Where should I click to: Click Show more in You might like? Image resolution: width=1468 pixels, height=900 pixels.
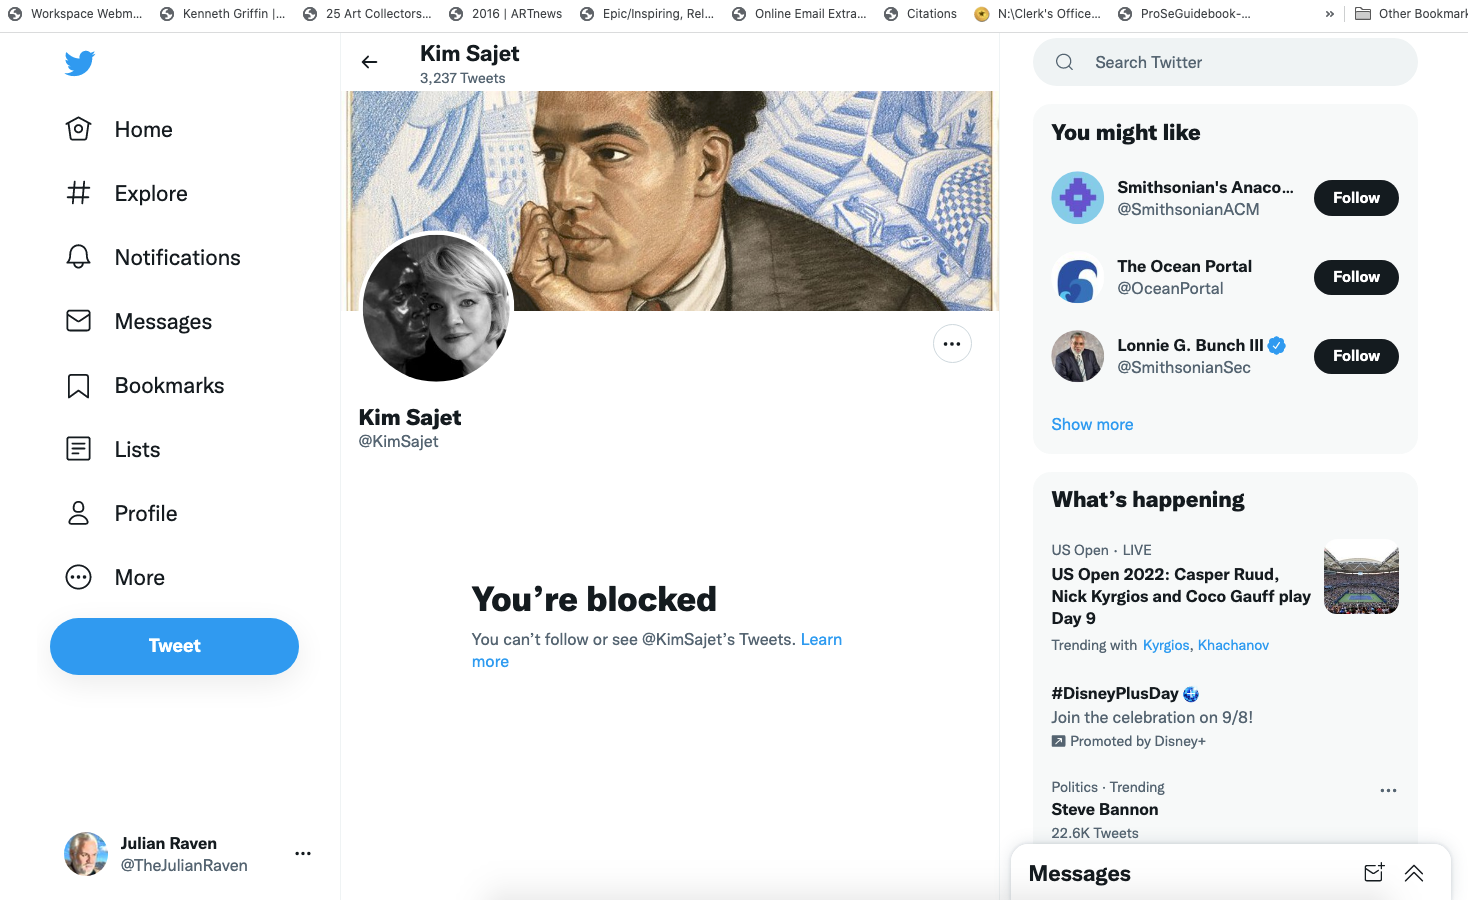tap(1092, 424)
